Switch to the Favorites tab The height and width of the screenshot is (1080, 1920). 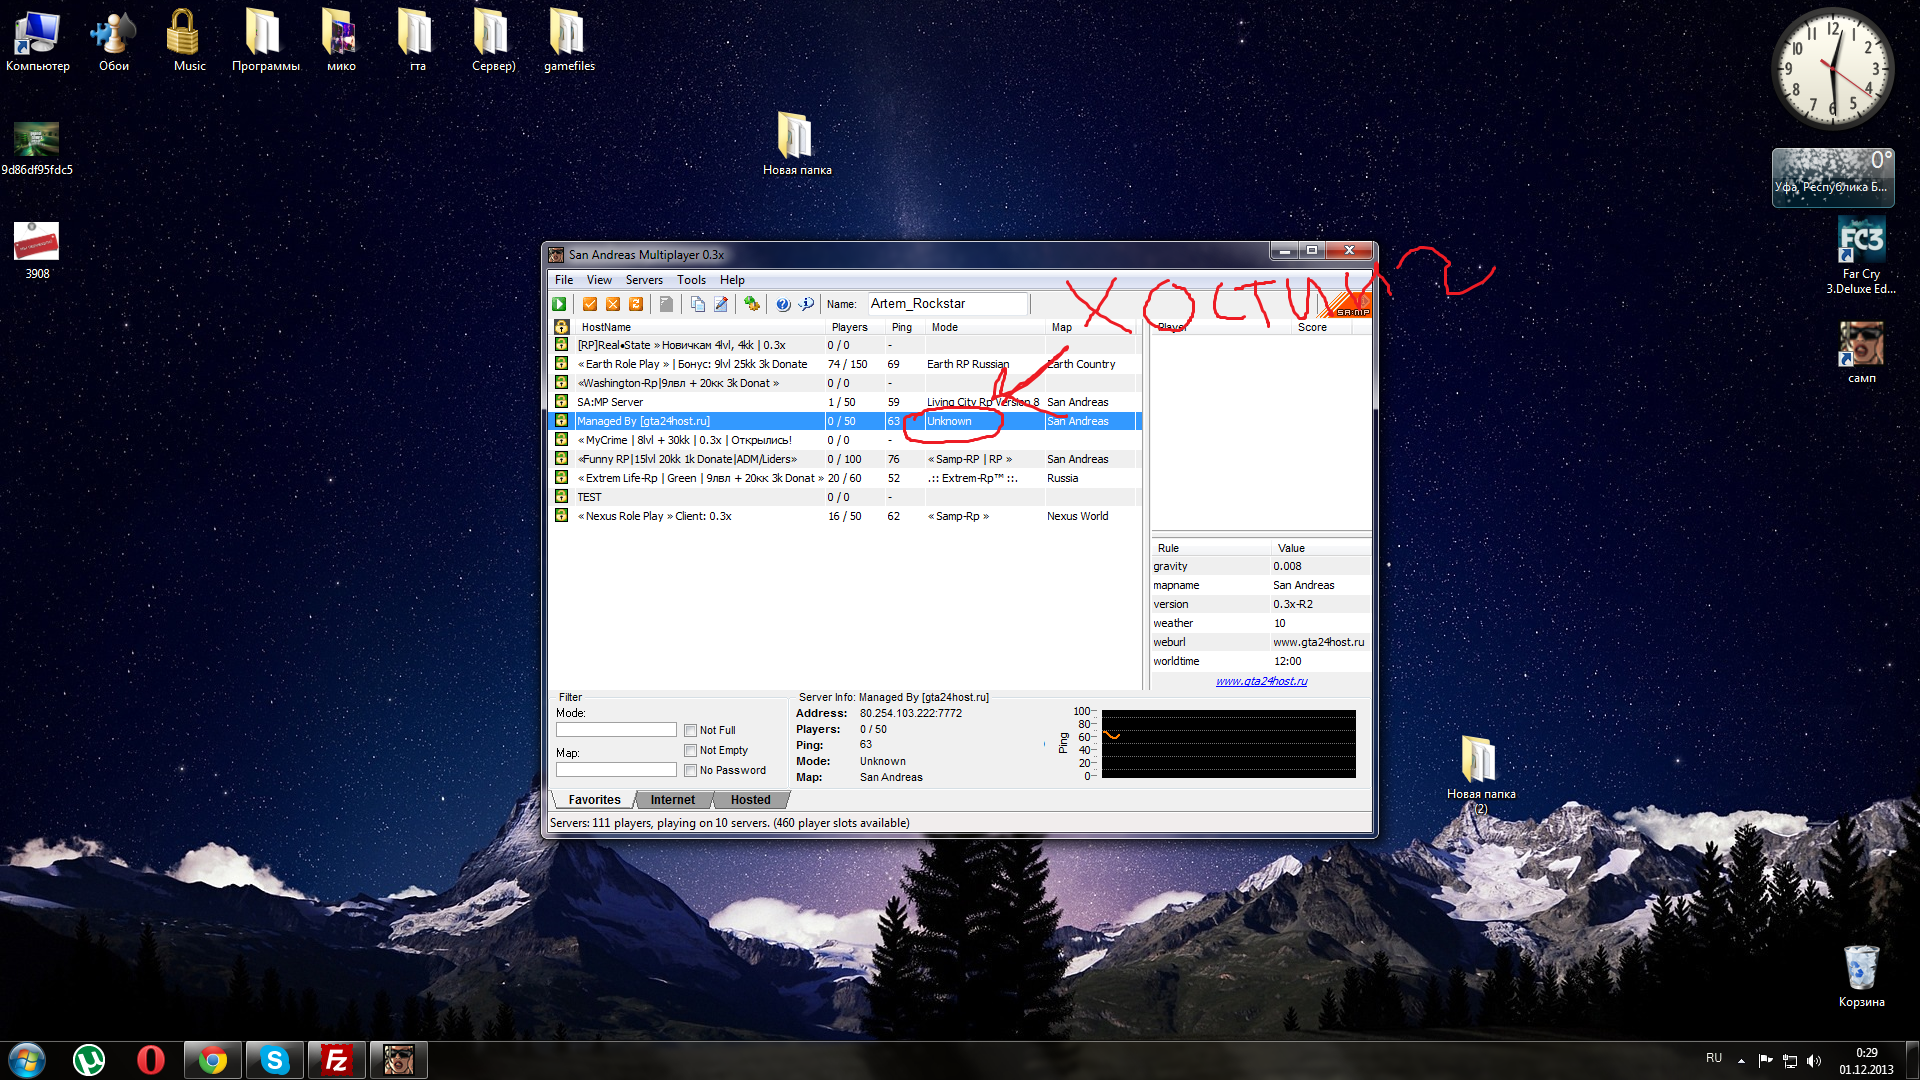(594, 800)
